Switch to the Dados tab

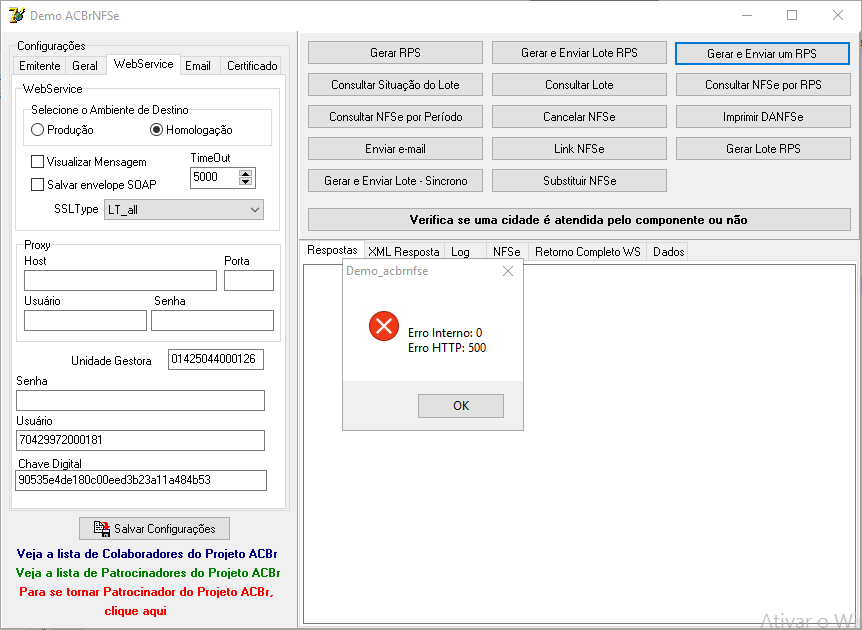click(x=668, y=252)
